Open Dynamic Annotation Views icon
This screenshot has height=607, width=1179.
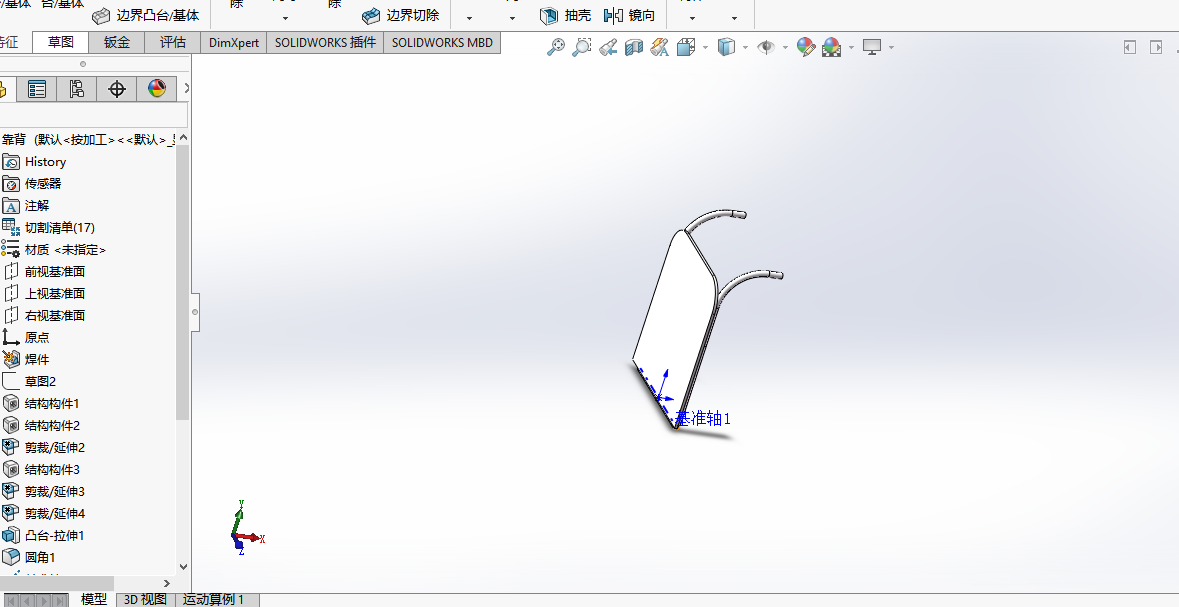tap(659, 47)
